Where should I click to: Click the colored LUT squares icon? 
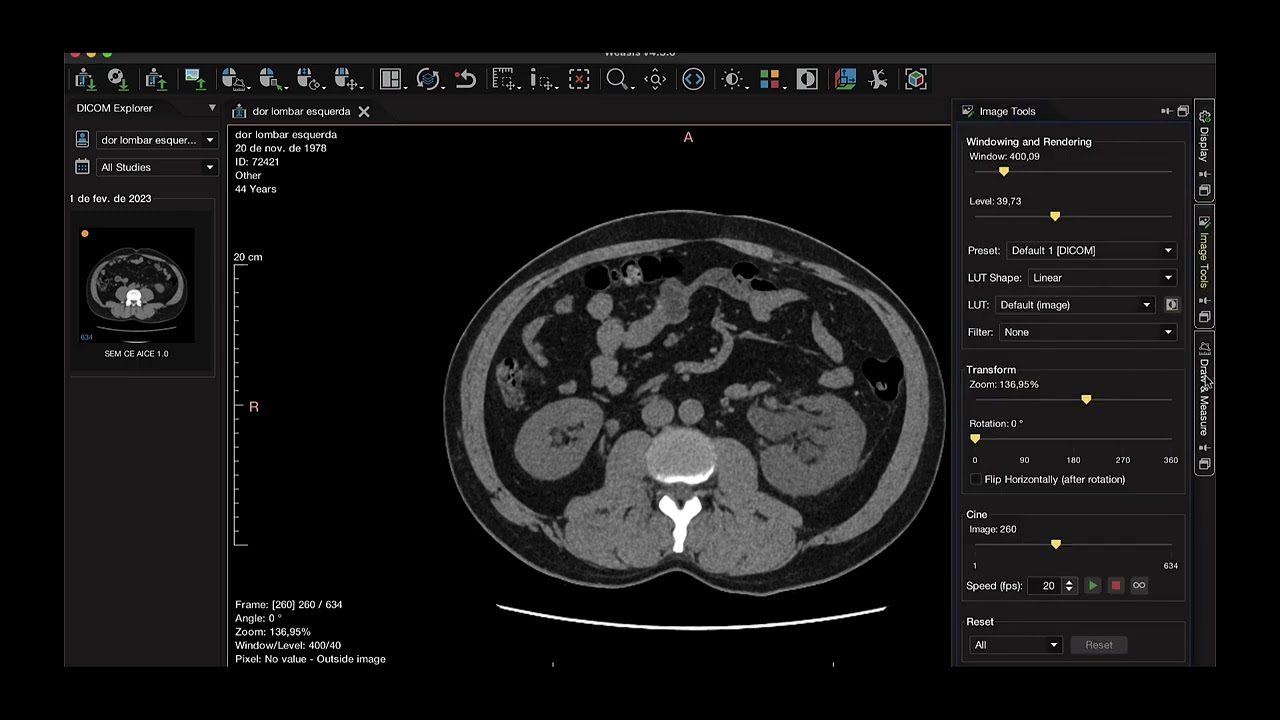pos(770,79)
